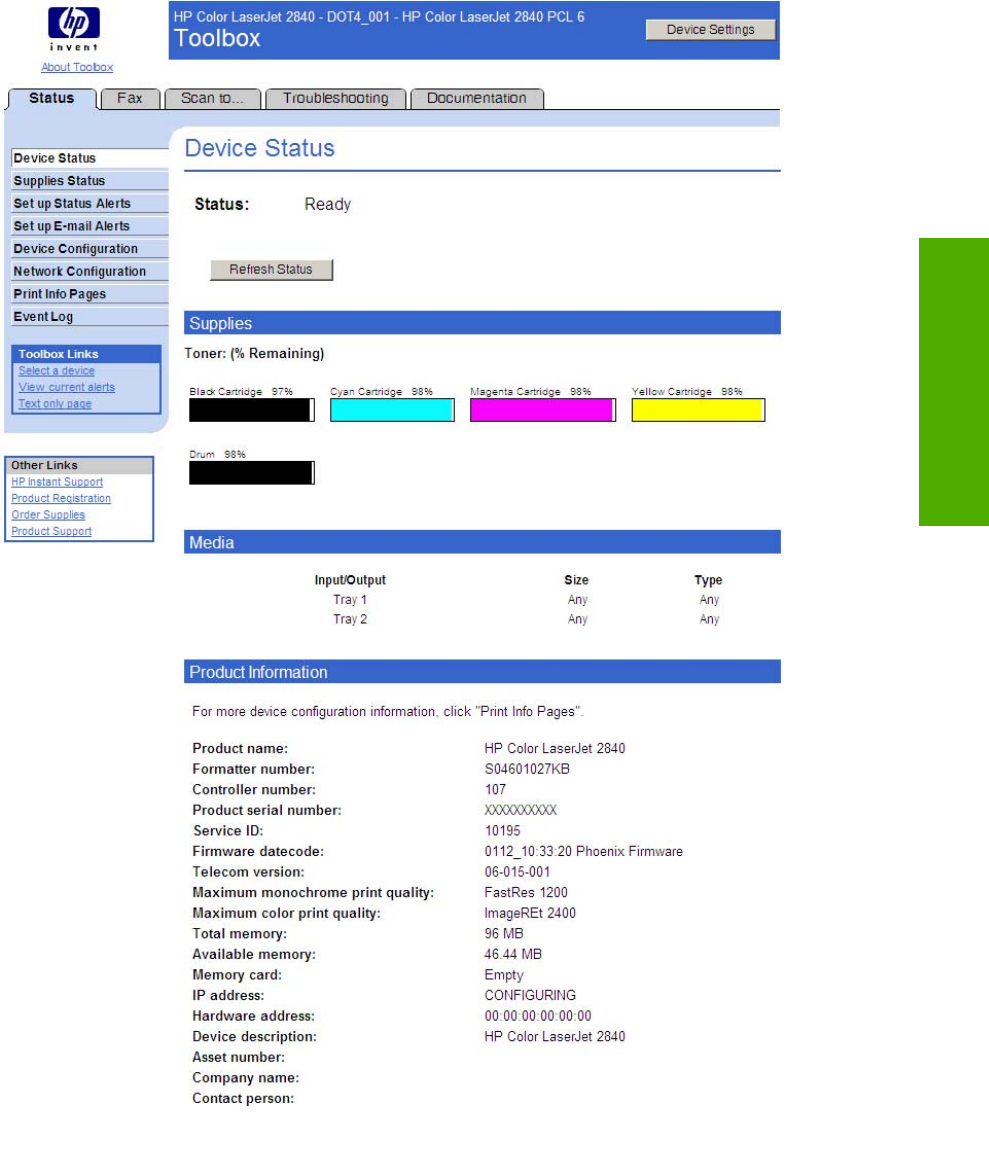Click the Ready status text
989x1175 pixels.
click(327, 205)
